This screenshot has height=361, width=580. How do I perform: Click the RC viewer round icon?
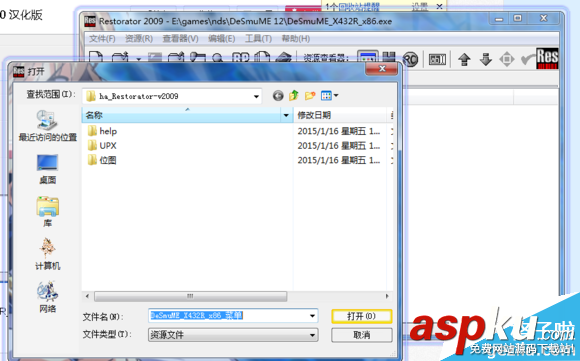(x=410, y=59)
